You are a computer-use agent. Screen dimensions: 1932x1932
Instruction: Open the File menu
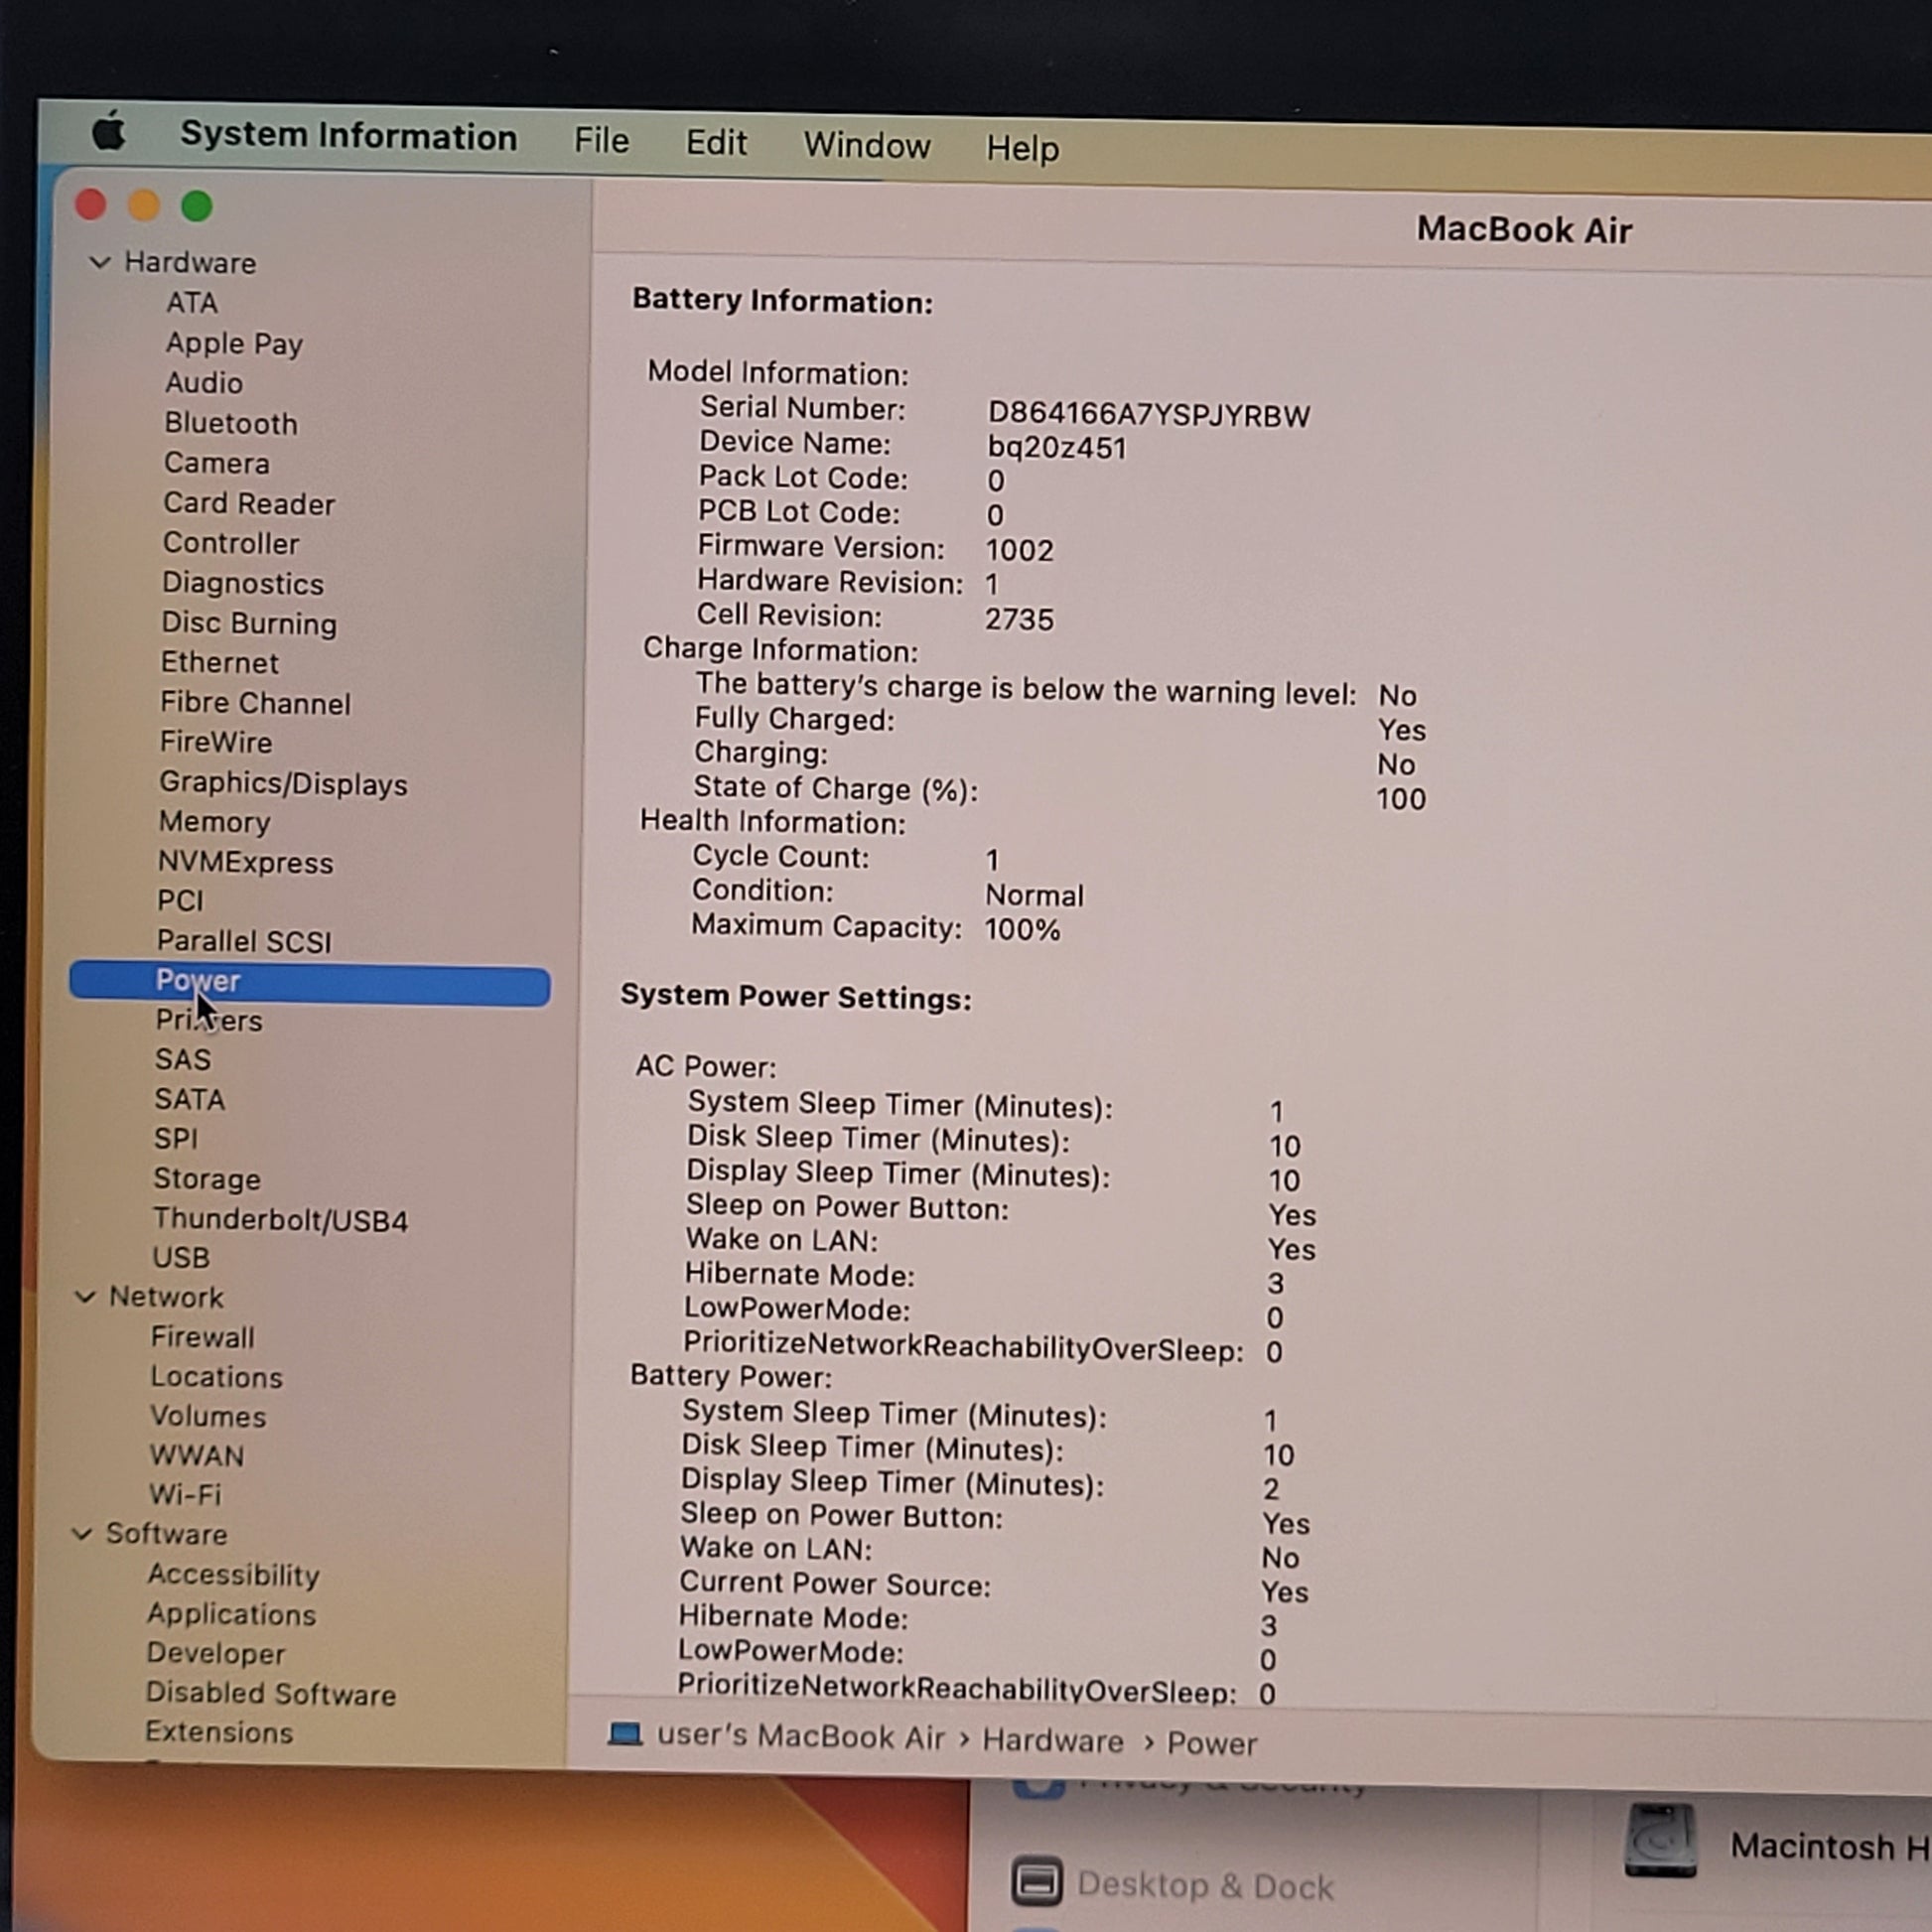[x=601, y=141]
